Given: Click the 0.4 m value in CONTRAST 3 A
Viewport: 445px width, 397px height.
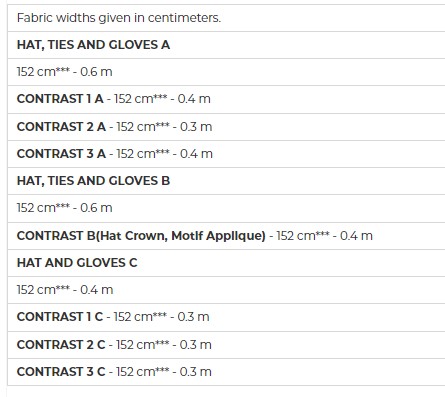Looking at the screenshot, I should 196,154.
